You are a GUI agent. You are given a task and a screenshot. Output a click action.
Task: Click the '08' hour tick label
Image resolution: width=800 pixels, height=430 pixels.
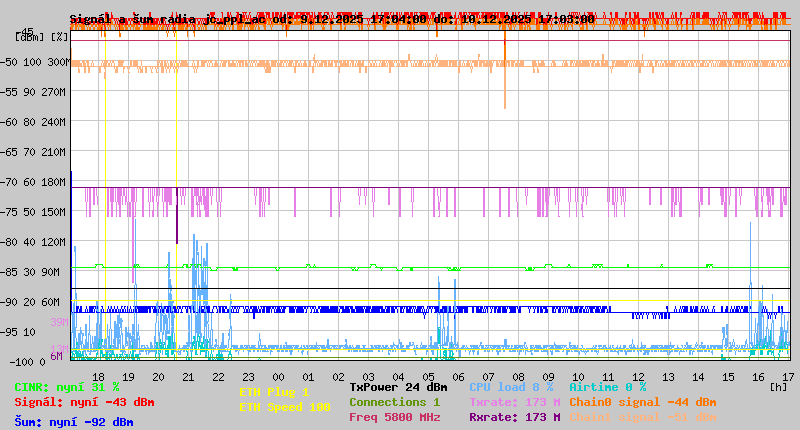(x=518, y=377)
